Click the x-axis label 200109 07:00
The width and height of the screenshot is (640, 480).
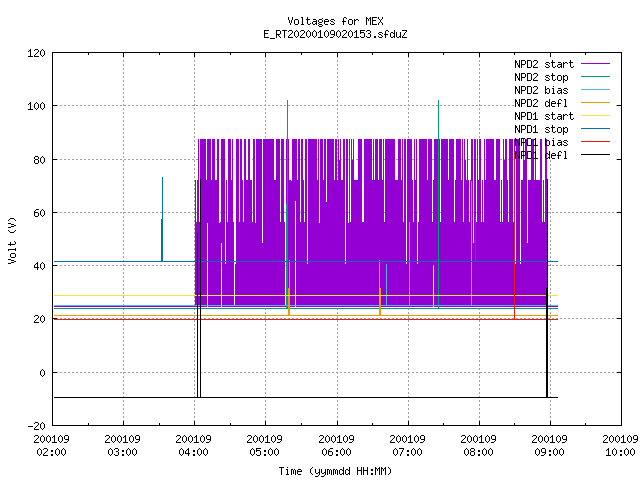click(x=407, y=446)
